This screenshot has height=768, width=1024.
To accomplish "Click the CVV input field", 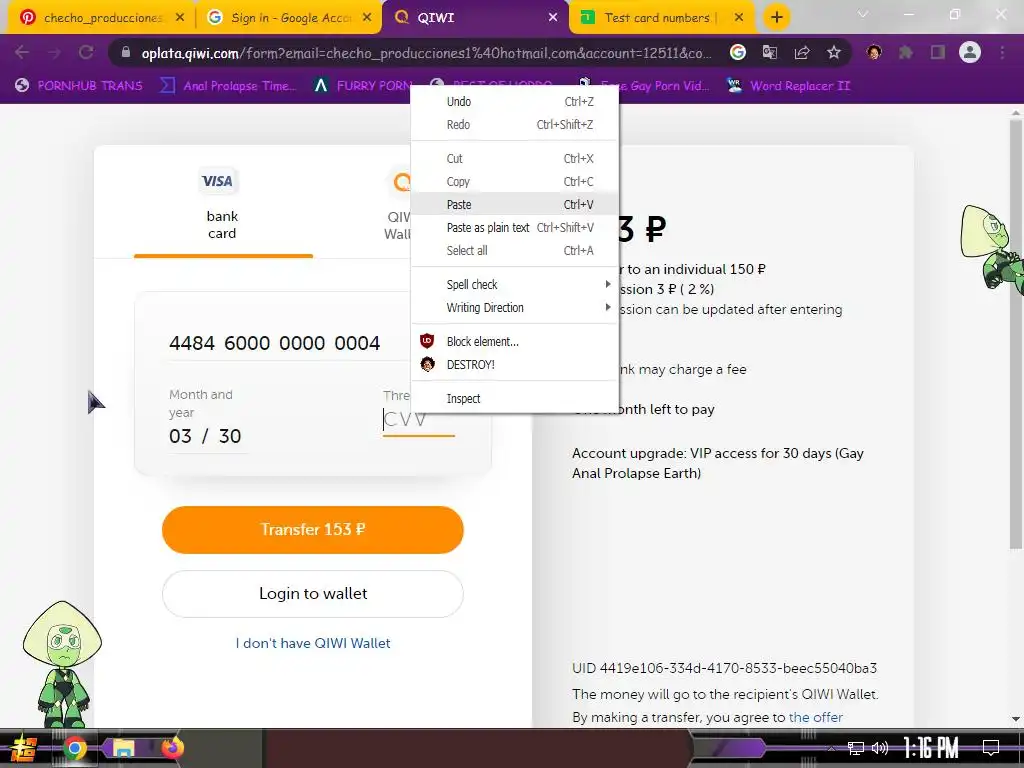I will coord(419,420).
